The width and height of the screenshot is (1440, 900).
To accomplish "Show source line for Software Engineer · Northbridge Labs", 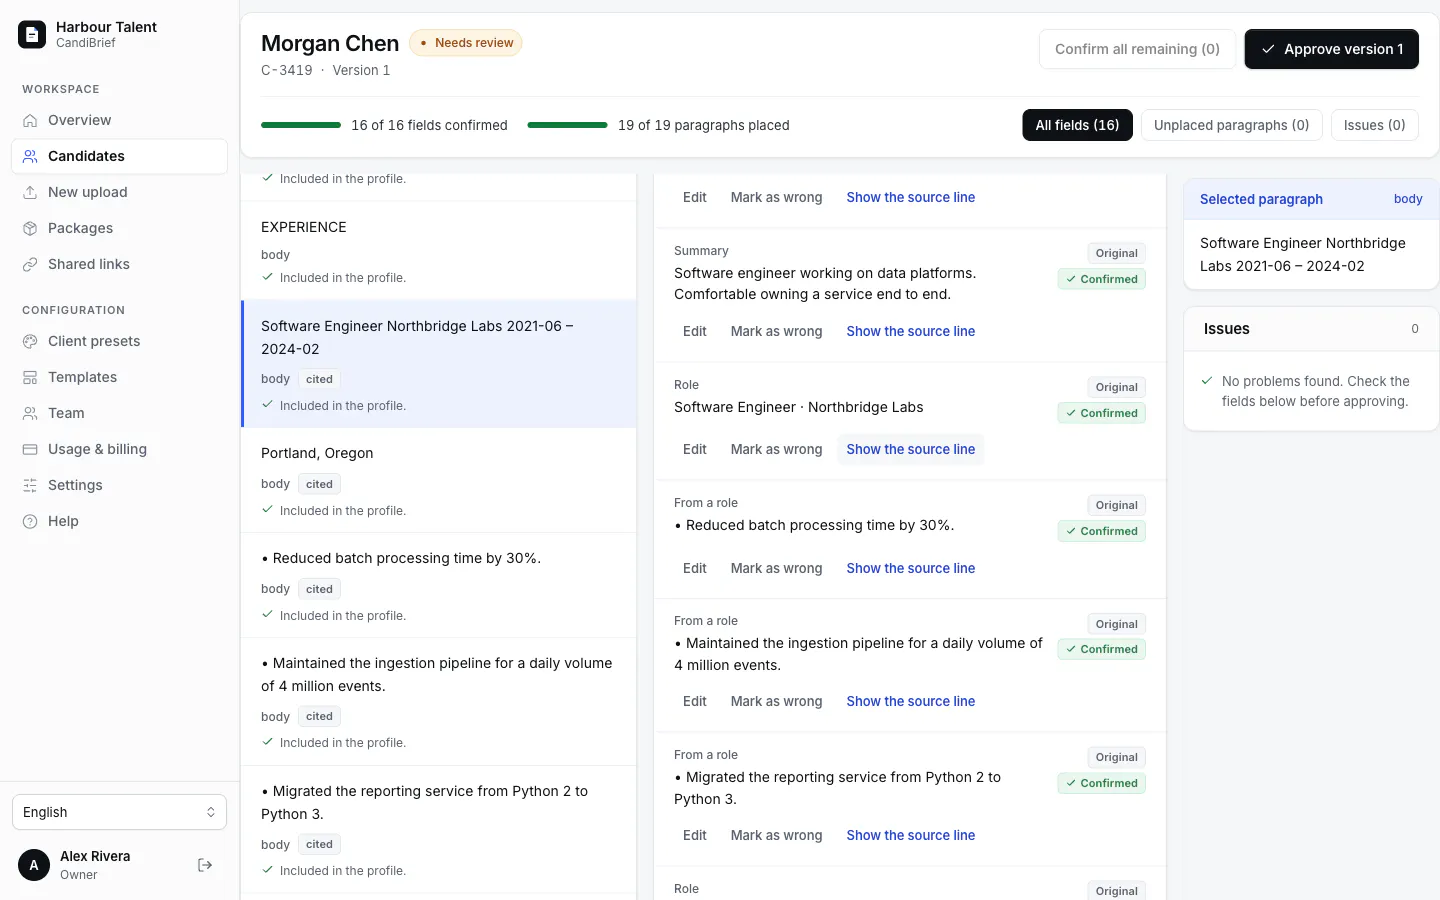I will coord(910,449).
